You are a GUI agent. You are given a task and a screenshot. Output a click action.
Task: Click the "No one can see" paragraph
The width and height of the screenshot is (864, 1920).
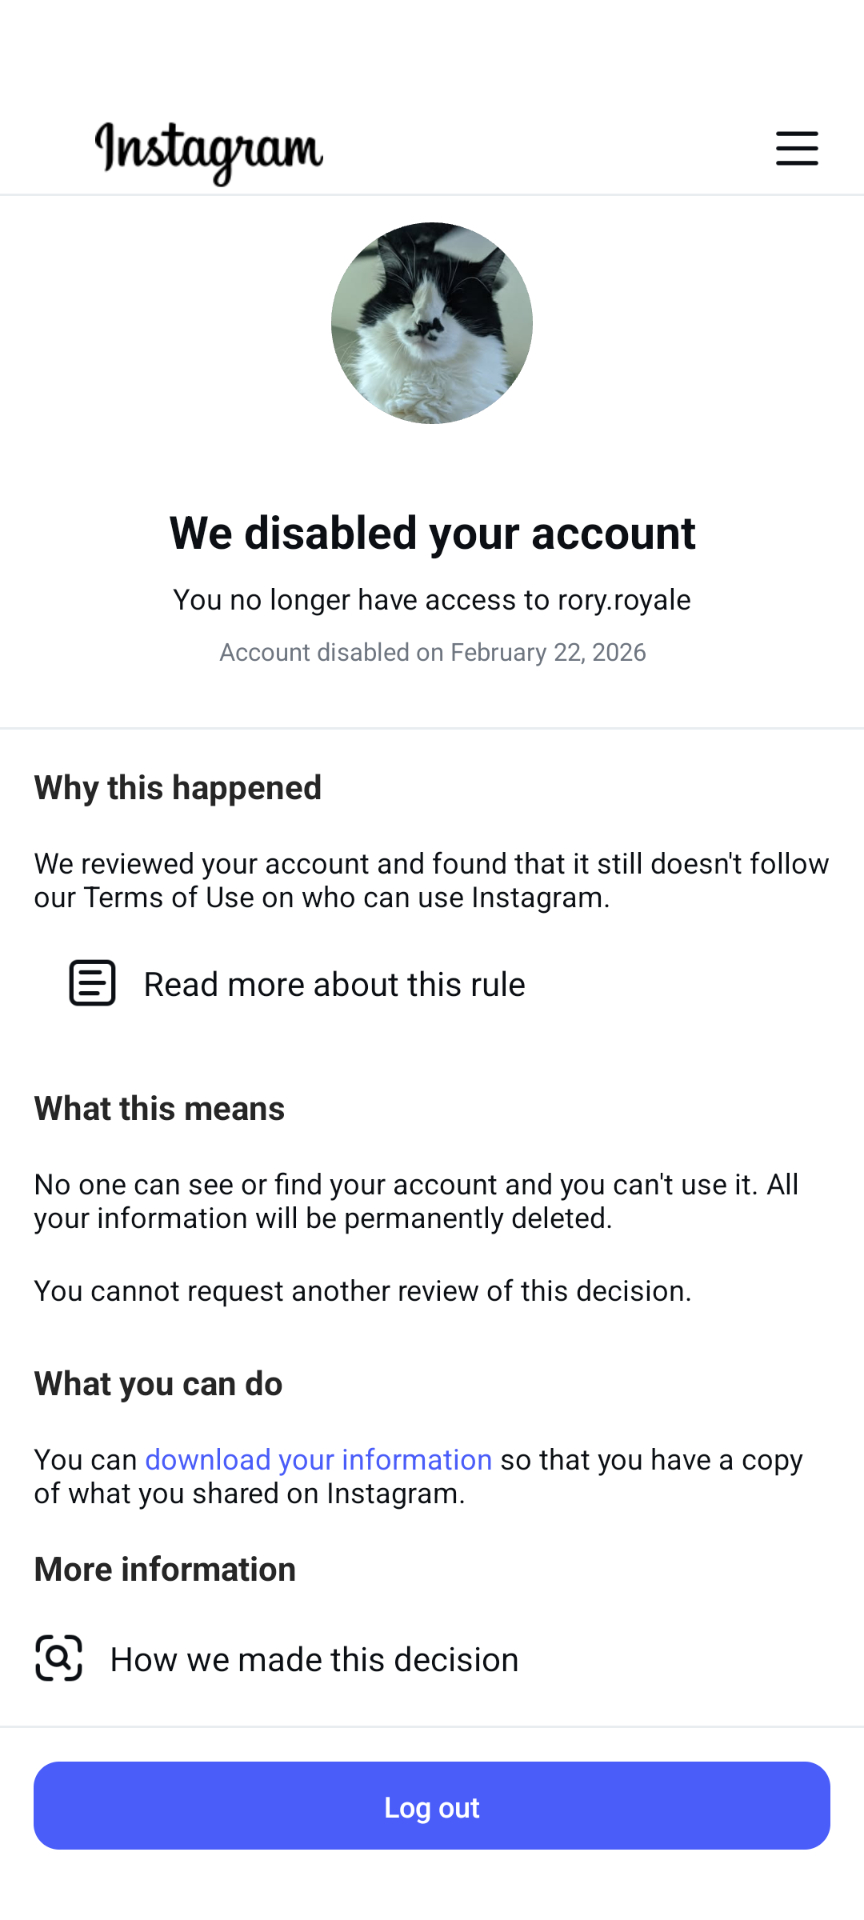[416, 1202]
